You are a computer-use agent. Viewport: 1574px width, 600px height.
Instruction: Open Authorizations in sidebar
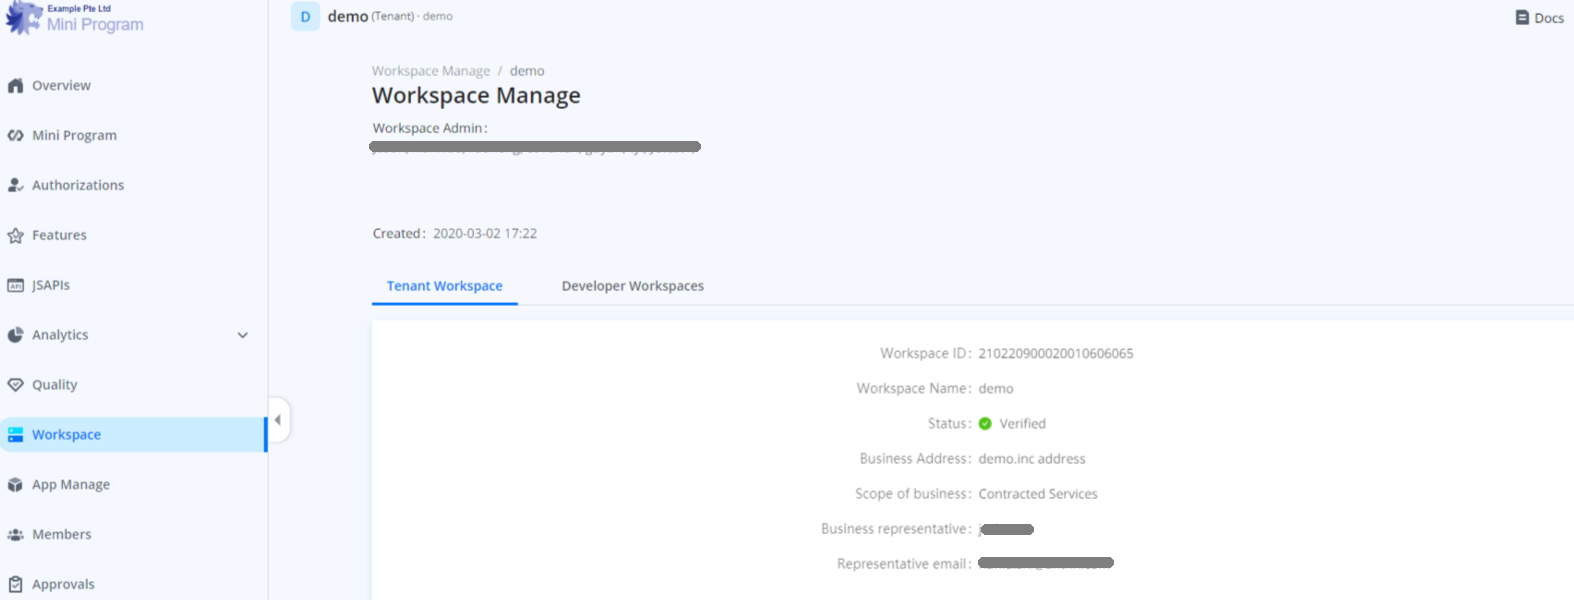[78, 185]
